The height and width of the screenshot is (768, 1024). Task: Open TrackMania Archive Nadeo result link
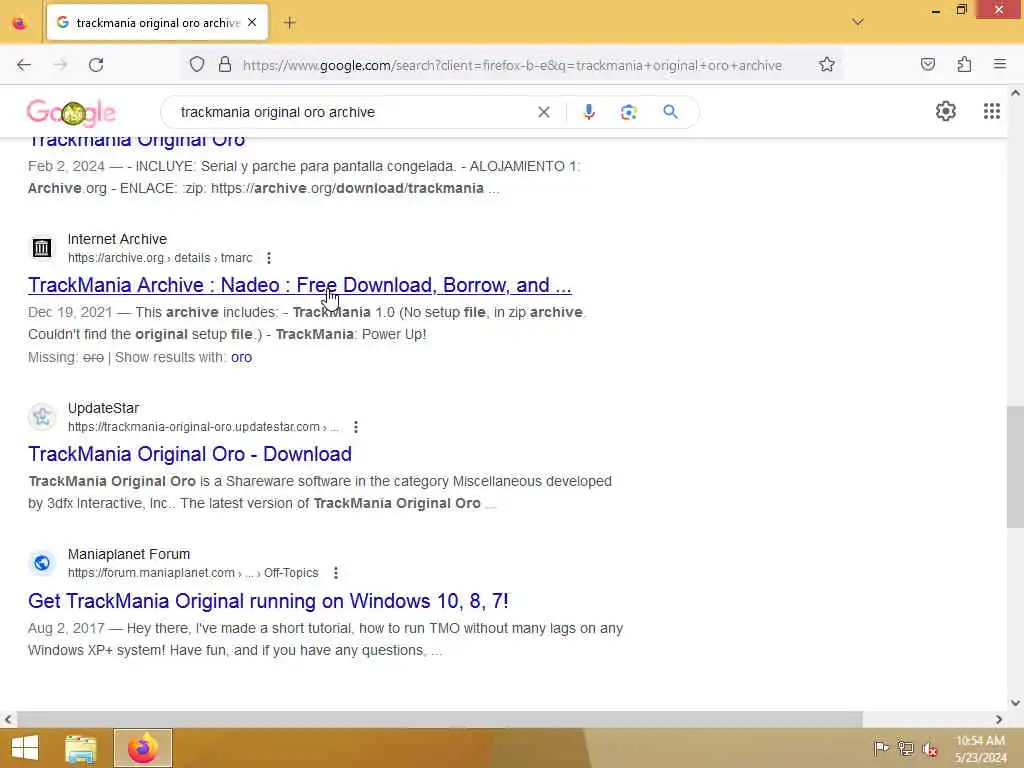[x=300, y=285]
